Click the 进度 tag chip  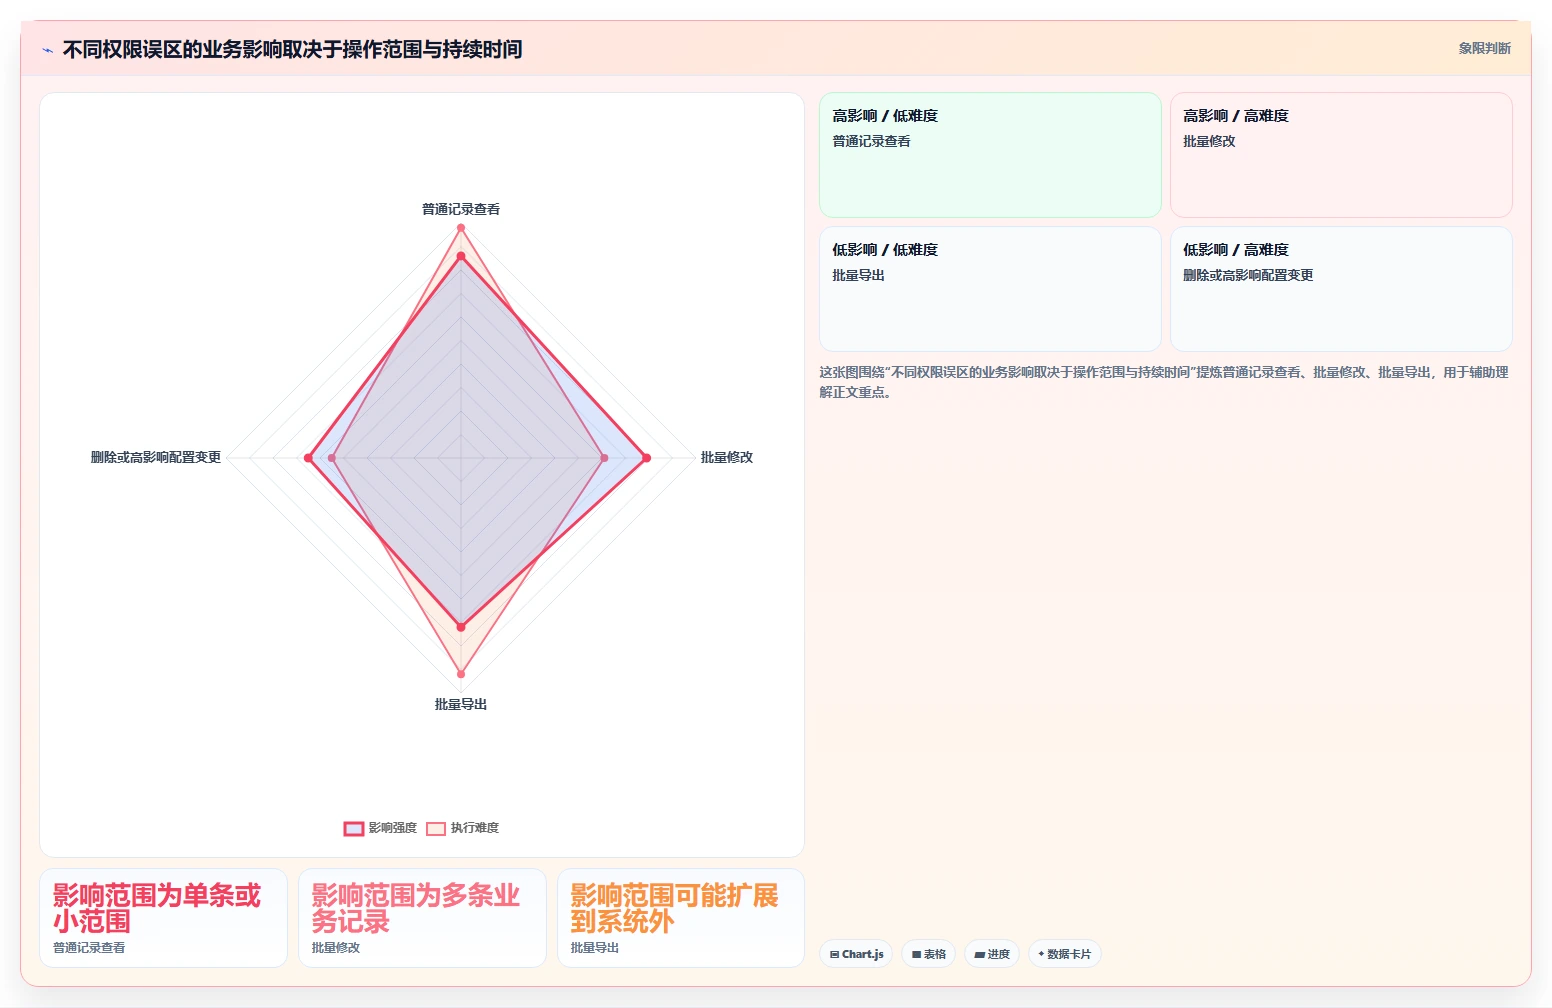992,954
